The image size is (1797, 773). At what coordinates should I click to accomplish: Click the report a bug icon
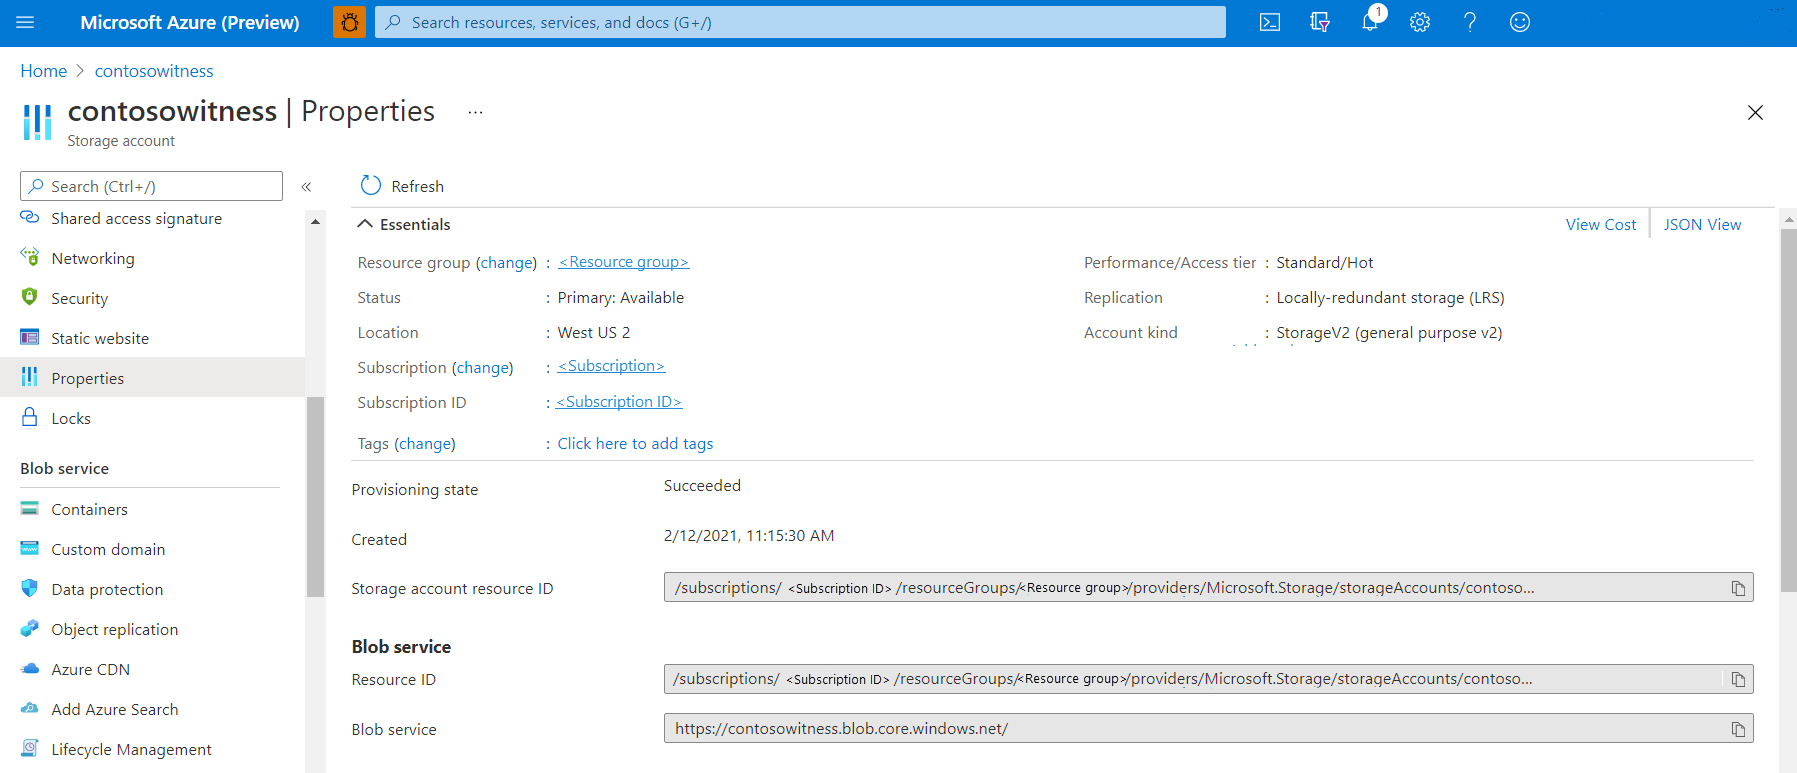[x=349, y=22]
